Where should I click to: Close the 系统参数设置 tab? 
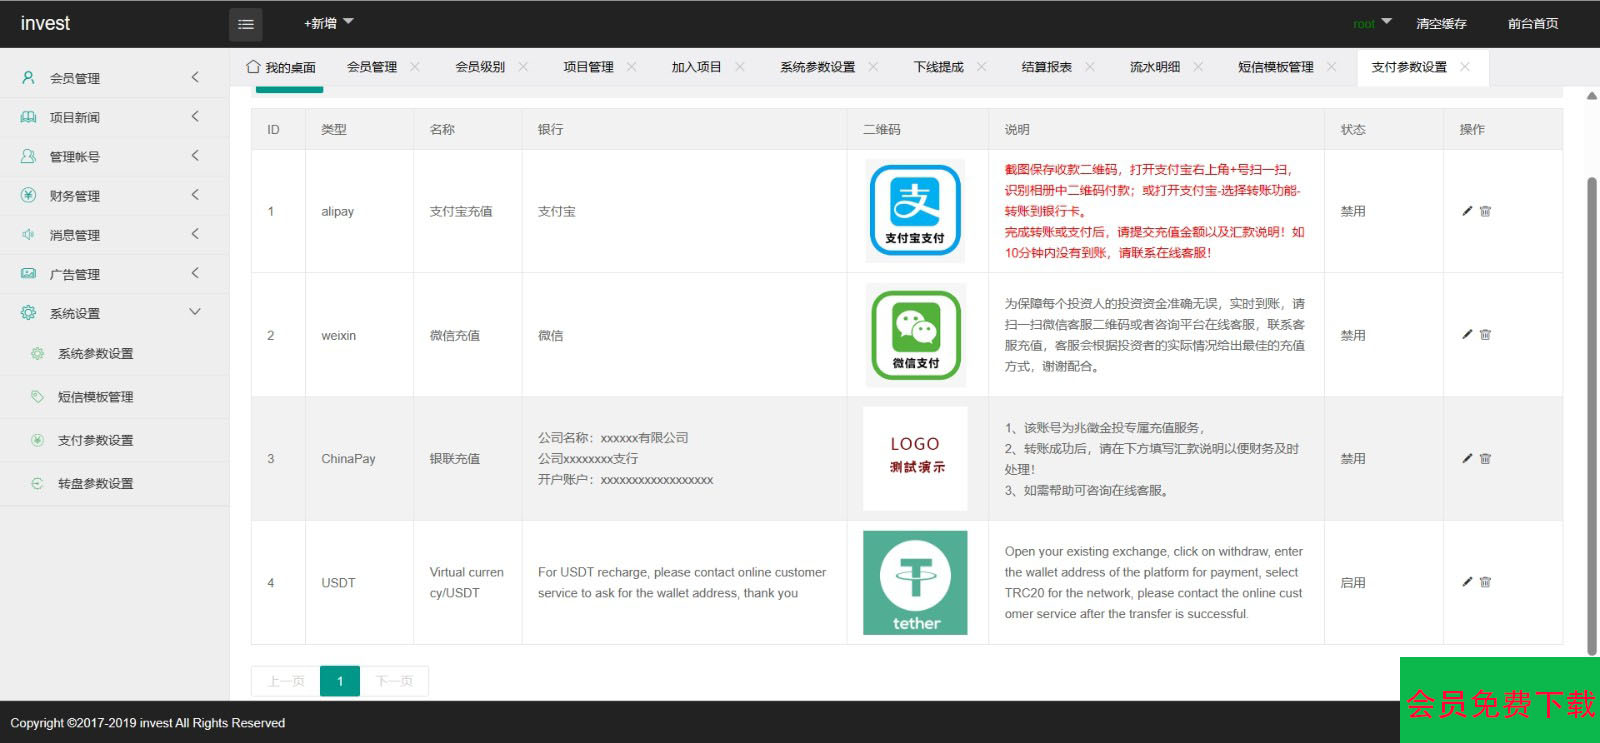[x=873, y=67]
